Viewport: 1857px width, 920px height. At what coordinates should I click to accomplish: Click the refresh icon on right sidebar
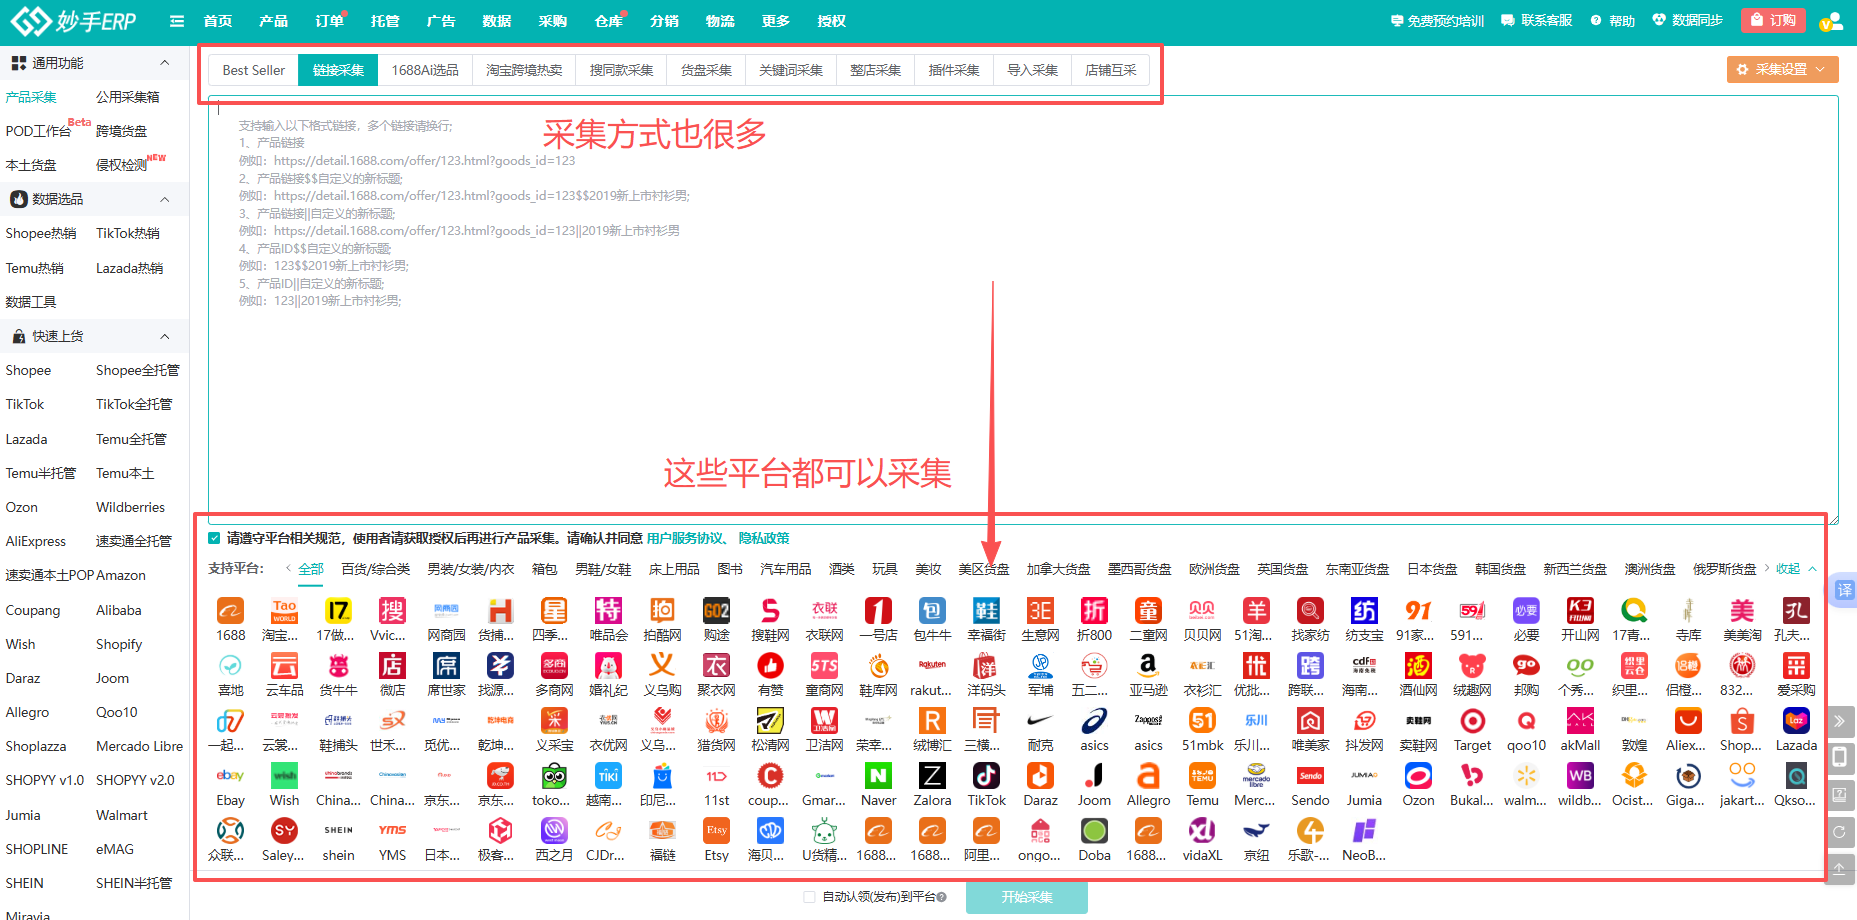(1839, 832)
